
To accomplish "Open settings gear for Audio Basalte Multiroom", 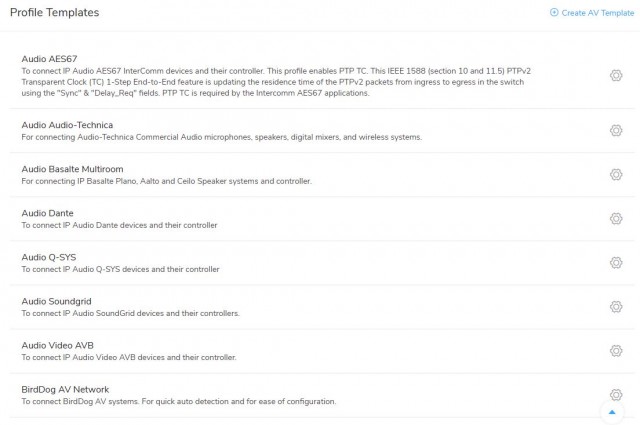I will click(616, 175).
